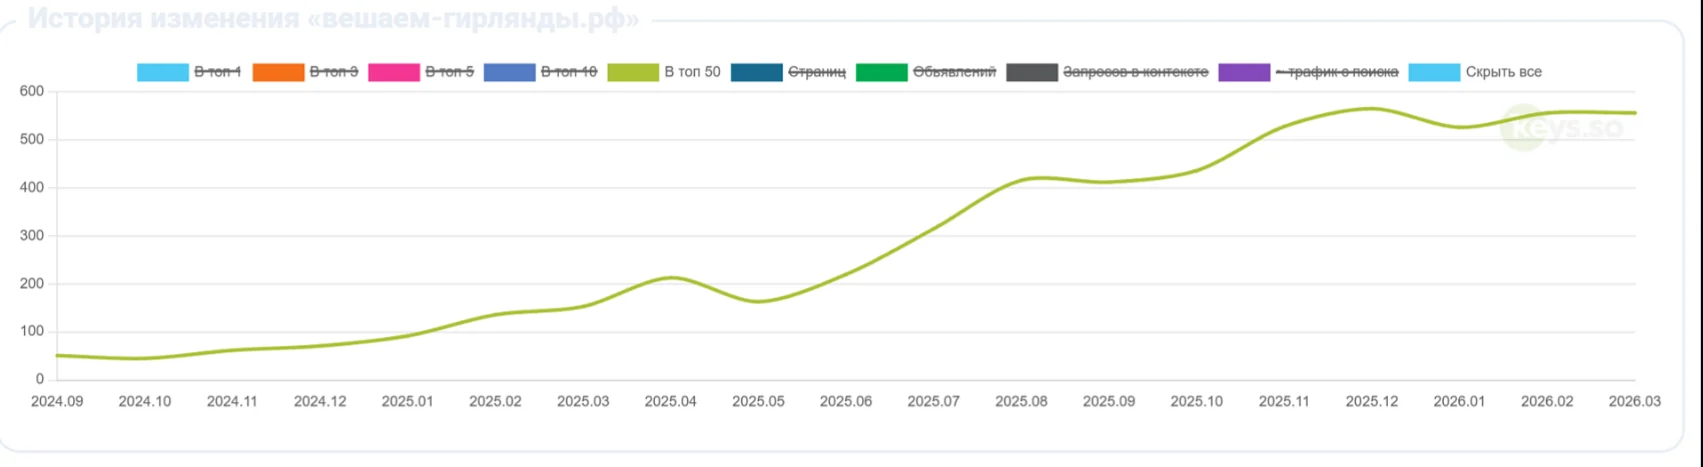
Task: Toggle «Запросов в контексте» legend label
Action: pos(1135,72)
